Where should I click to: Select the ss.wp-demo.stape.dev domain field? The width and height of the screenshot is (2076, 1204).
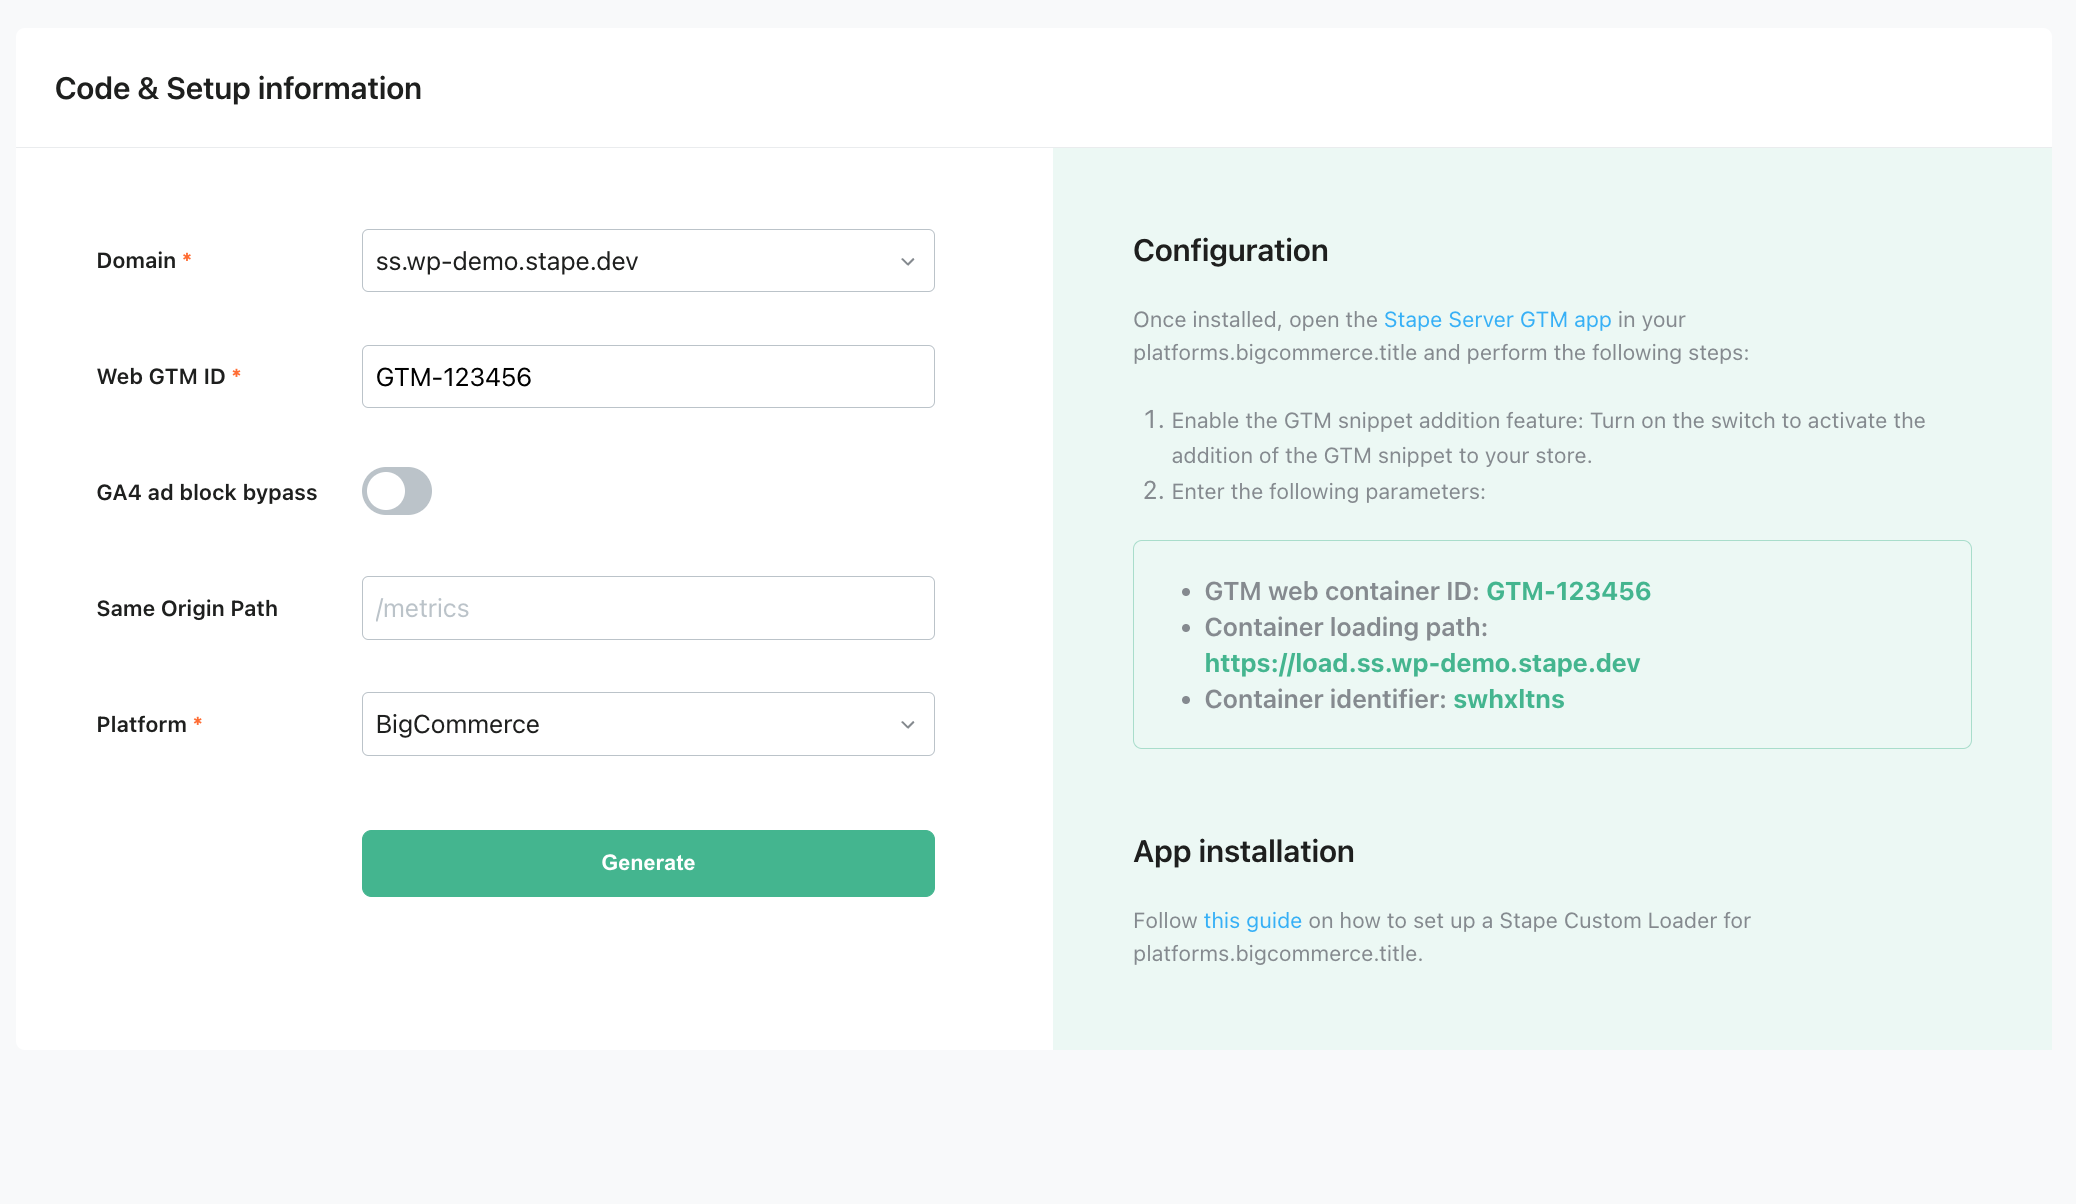(648, 261)
